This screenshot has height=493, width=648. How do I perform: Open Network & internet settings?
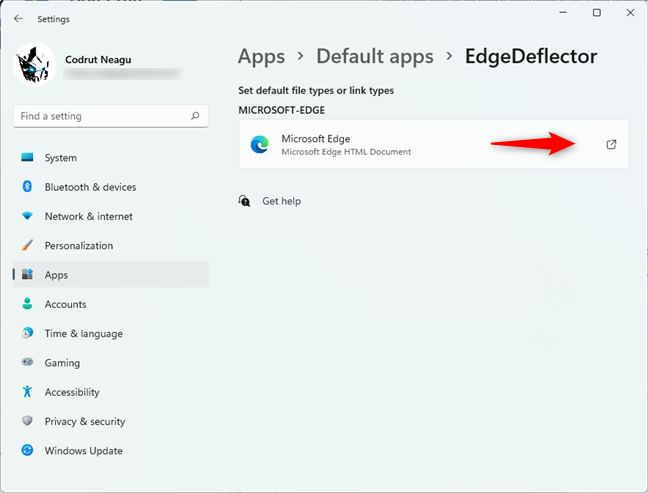[111, 217]
